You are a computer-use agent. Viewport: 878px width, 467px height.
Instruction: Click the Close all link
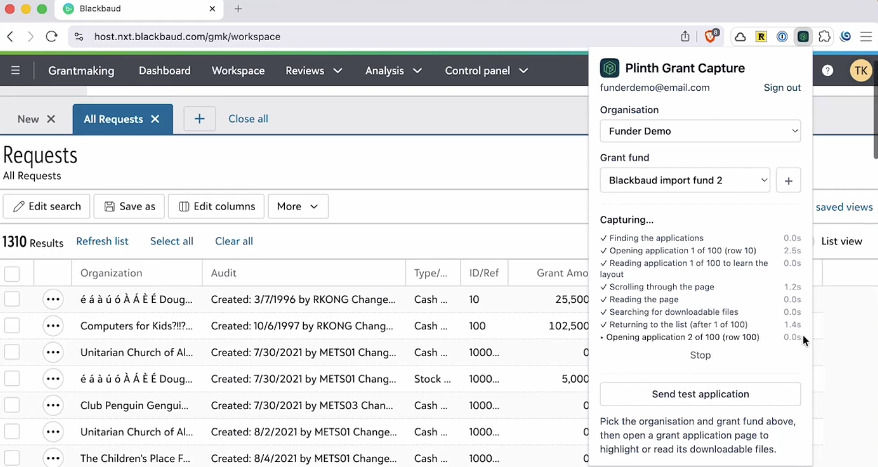[x=248, y=119]
